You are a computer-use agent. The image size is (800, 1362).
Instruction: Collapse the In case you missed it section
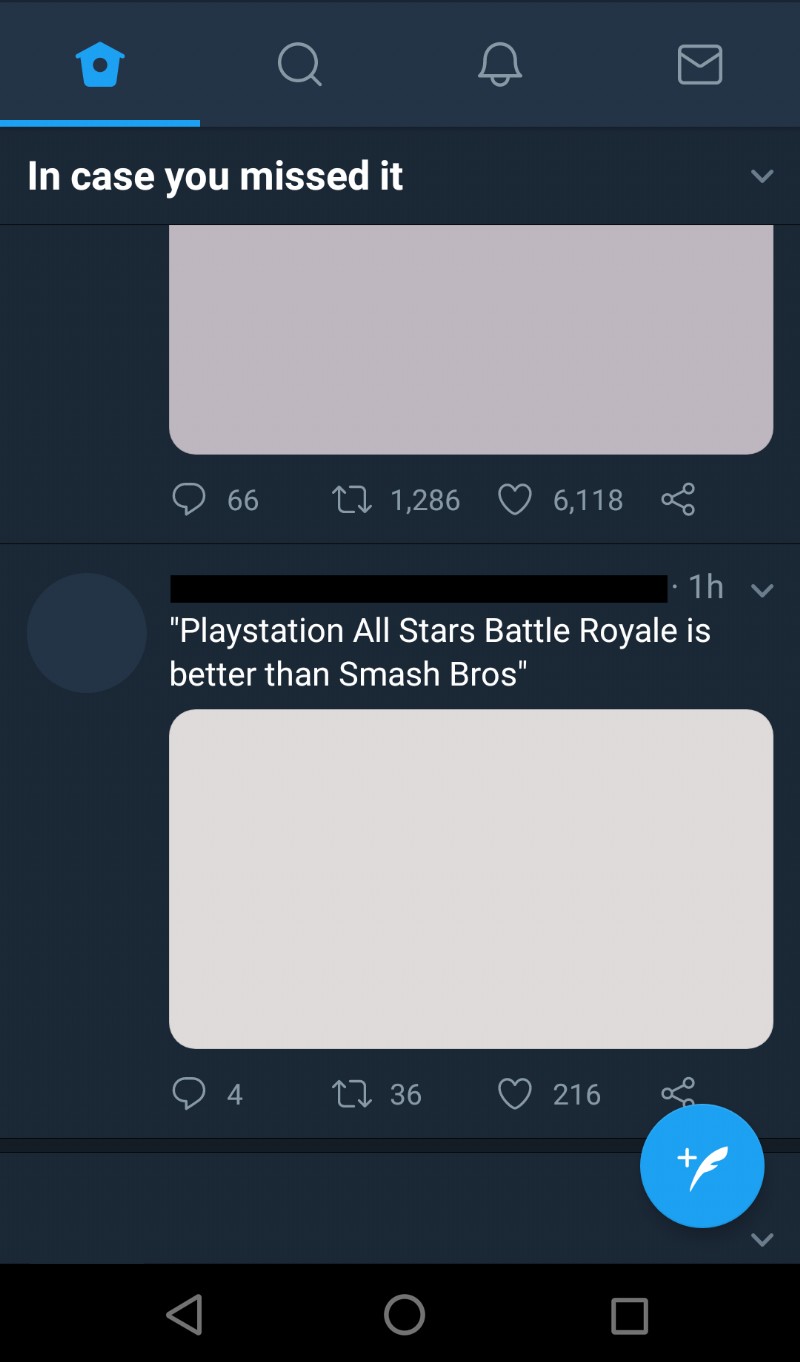pyautogui.click(x=763, y=176)
